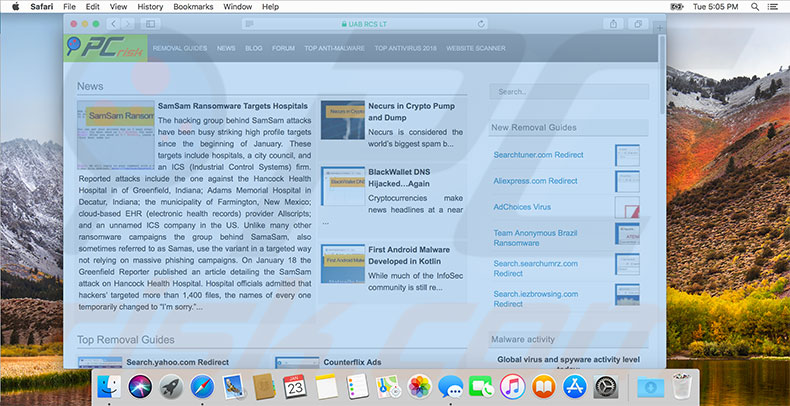790x406 pixels.
Task: Open the View menu
Action: pos(118,7)
